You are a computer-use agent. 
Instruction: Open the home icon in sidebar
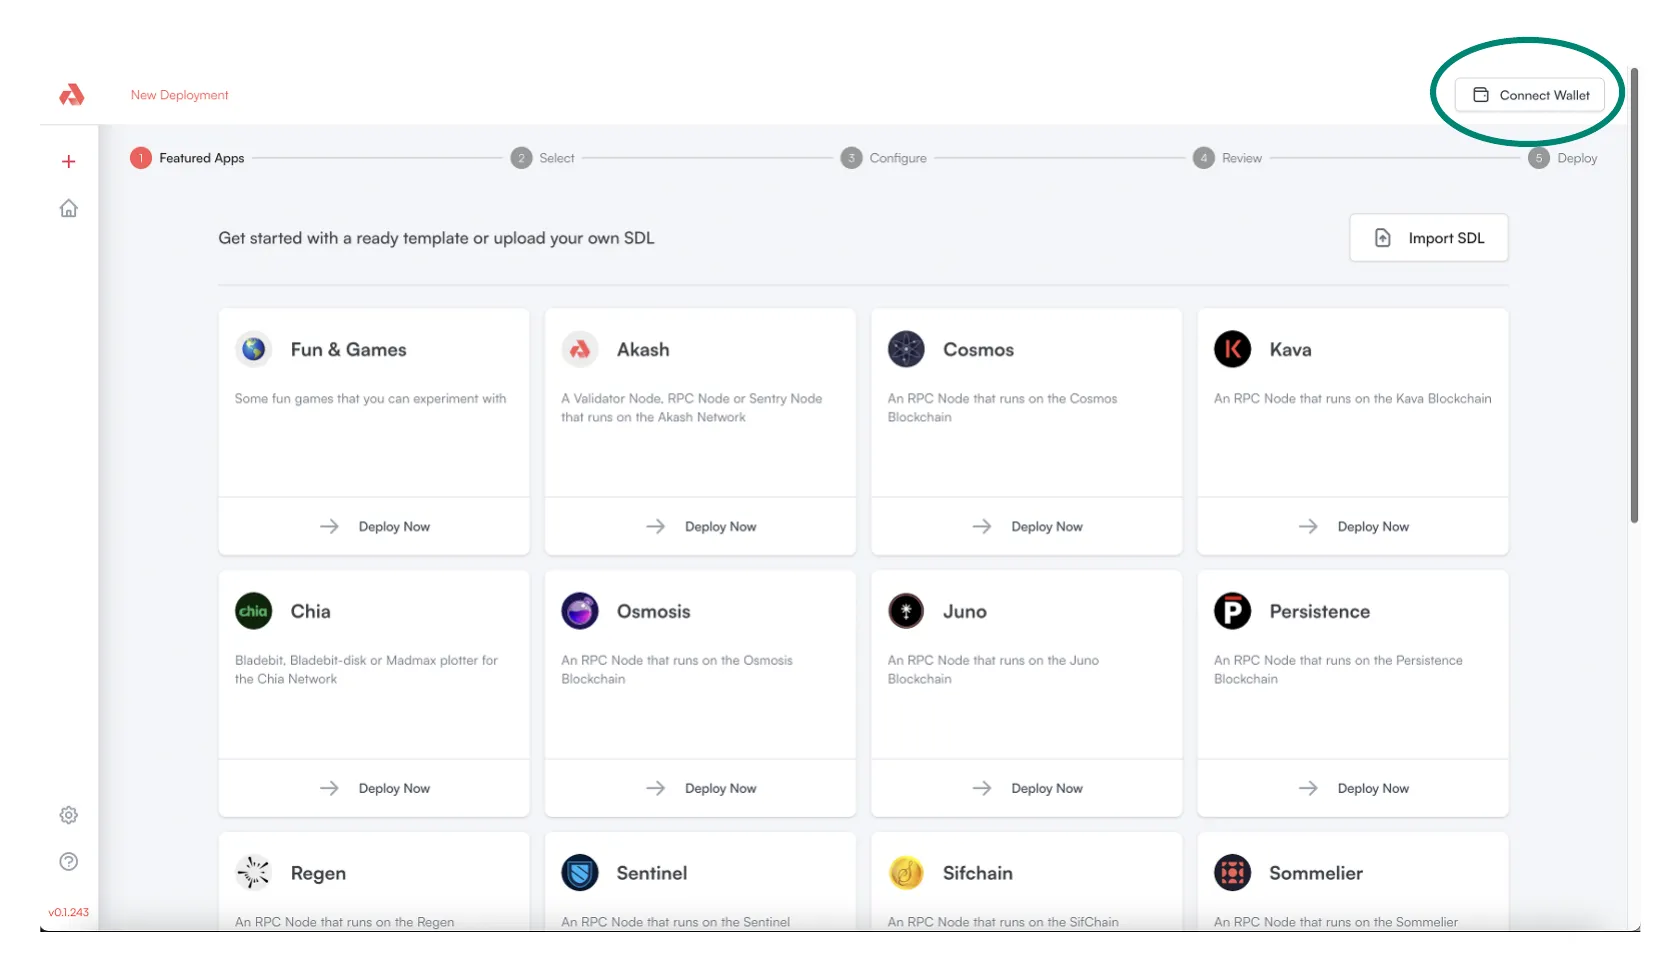(68, 208)
